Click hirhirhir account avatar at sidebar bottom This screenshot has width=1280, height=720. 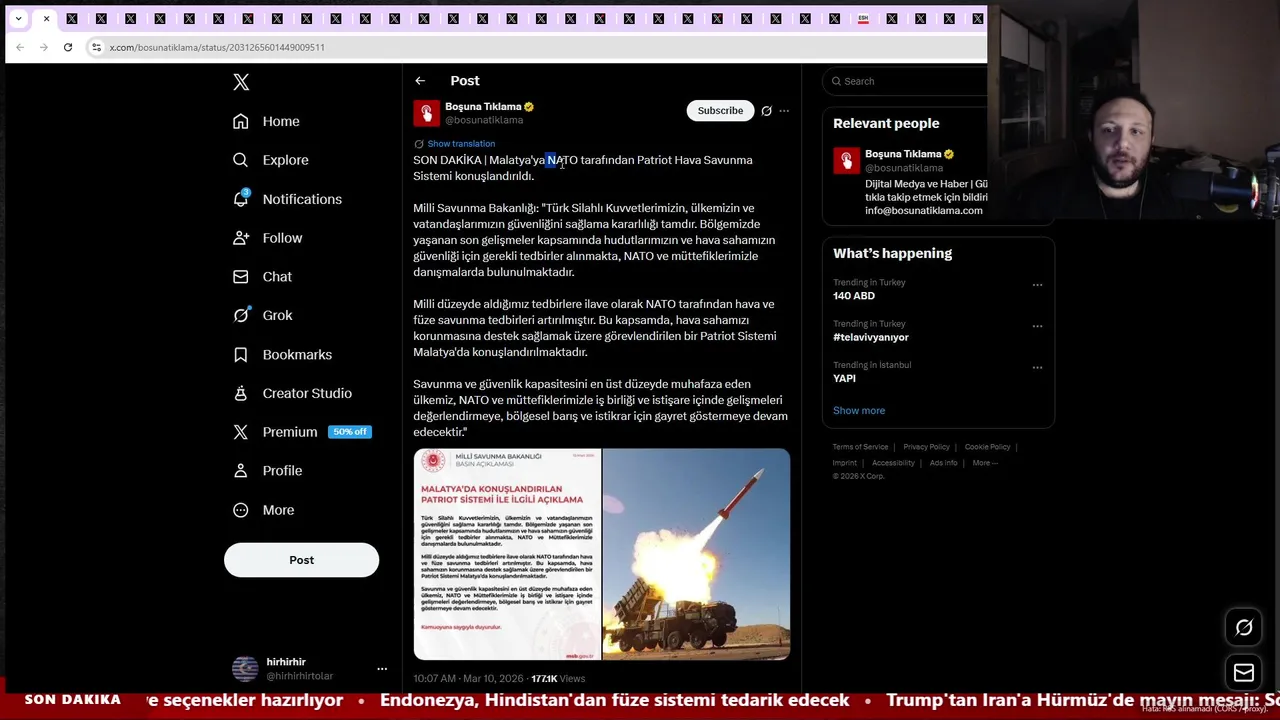pos(245,669)
